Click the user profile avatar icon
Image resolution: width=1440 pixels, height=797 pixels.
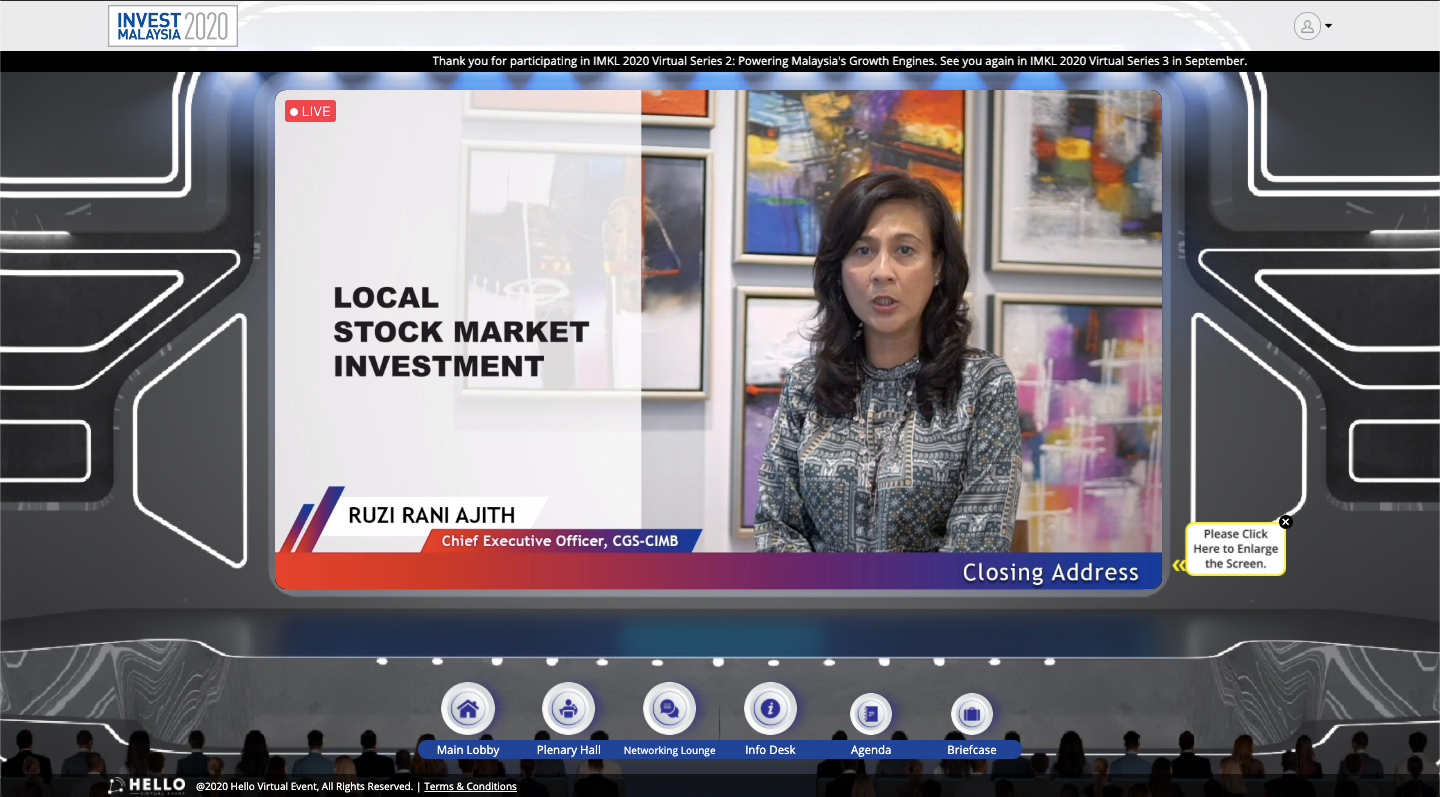(1307, 26)
